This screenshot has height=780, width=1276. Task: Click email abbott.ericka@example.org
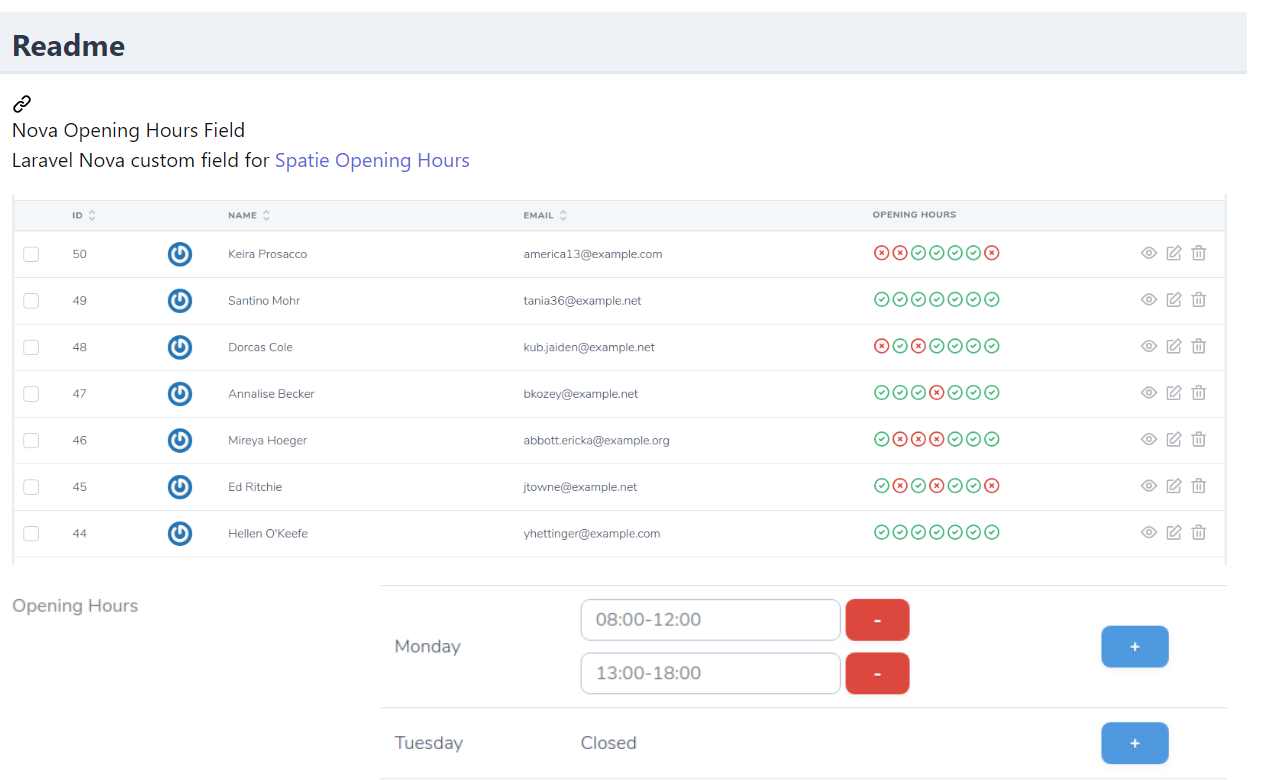(597, 440)
